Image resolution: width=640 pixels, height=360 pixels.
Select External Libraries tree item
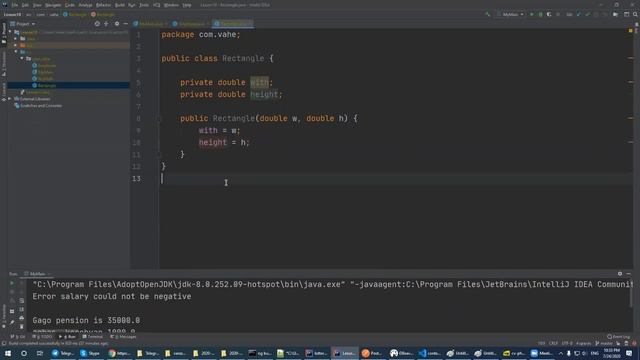click(32, 99)
